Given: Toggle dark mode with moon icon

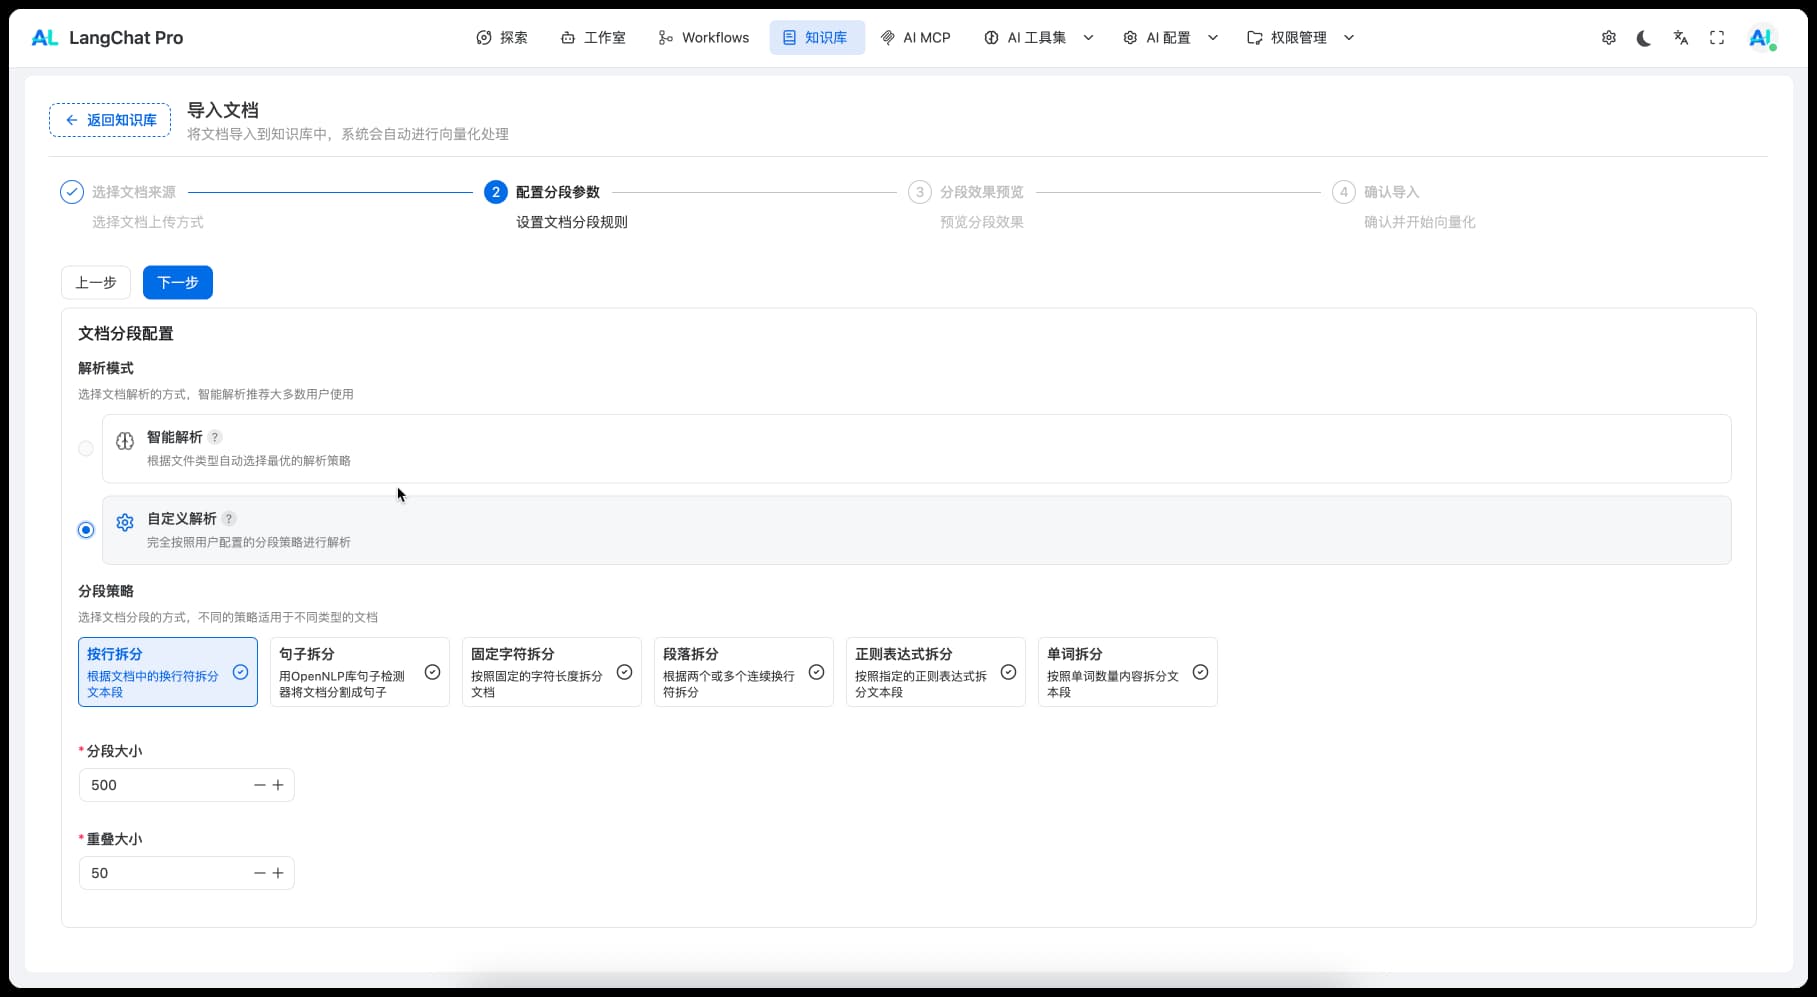Looking at the screenshot, I should tap(1644, 38).
